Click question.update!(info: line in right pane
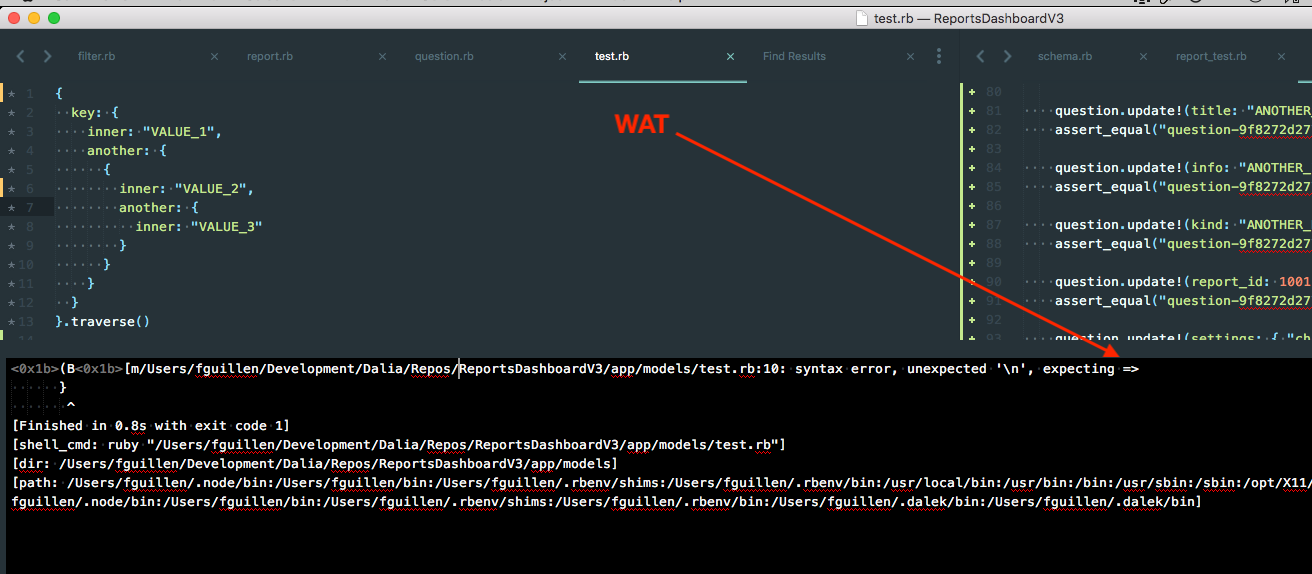This screenshot has width=1312, height=574. (x=1181, y=168)
